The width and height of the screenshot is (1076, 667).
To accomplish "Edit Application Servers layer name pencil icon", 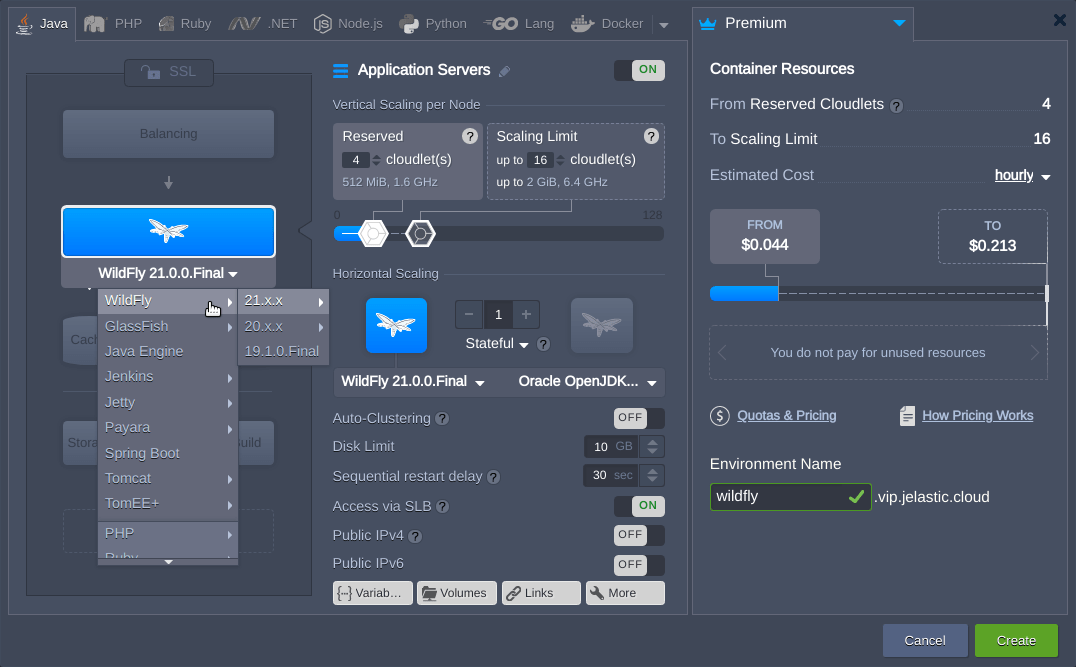I will click(504, 71).
